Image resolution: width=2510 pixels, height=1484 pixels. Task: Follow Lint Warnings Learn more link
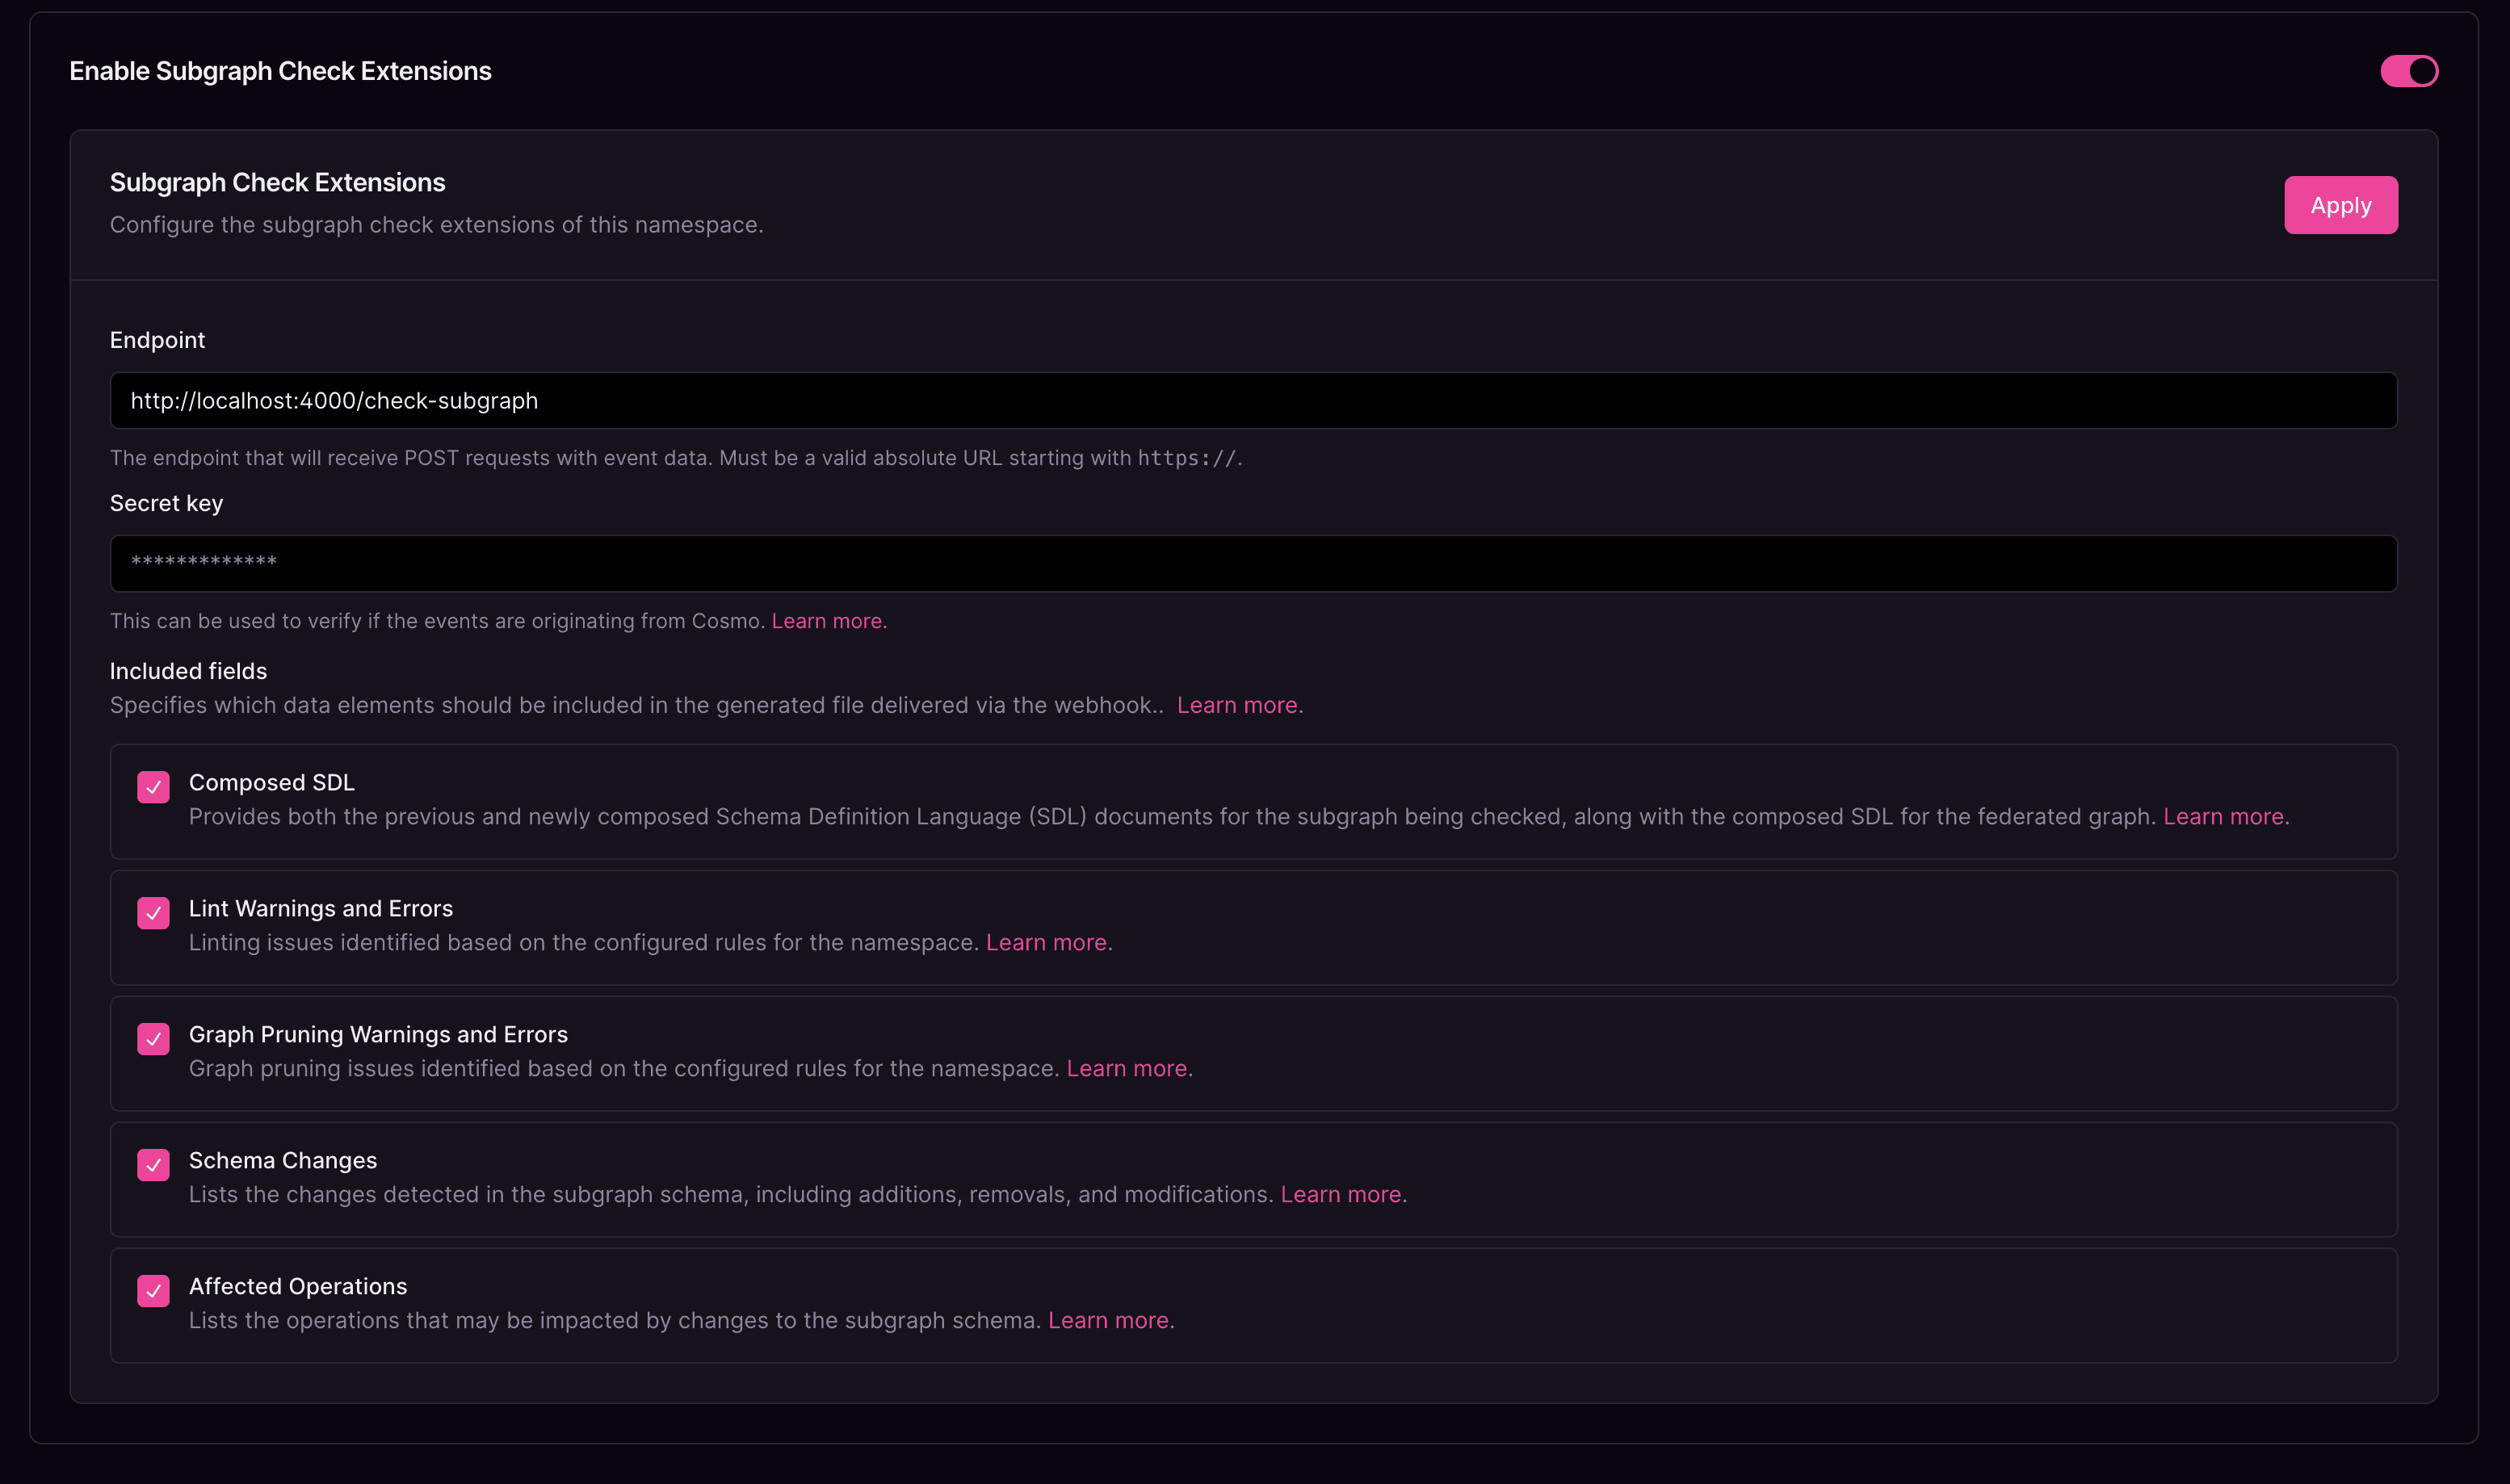click(1045, 943)
